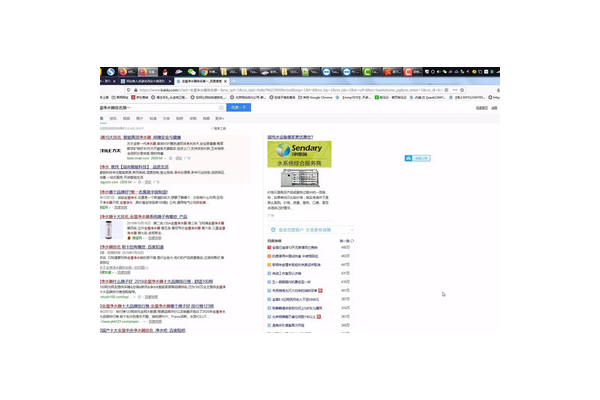This screenshot has width=600, height=400.
Task: Switch to 知道 search tab
Action: [153, 119]
